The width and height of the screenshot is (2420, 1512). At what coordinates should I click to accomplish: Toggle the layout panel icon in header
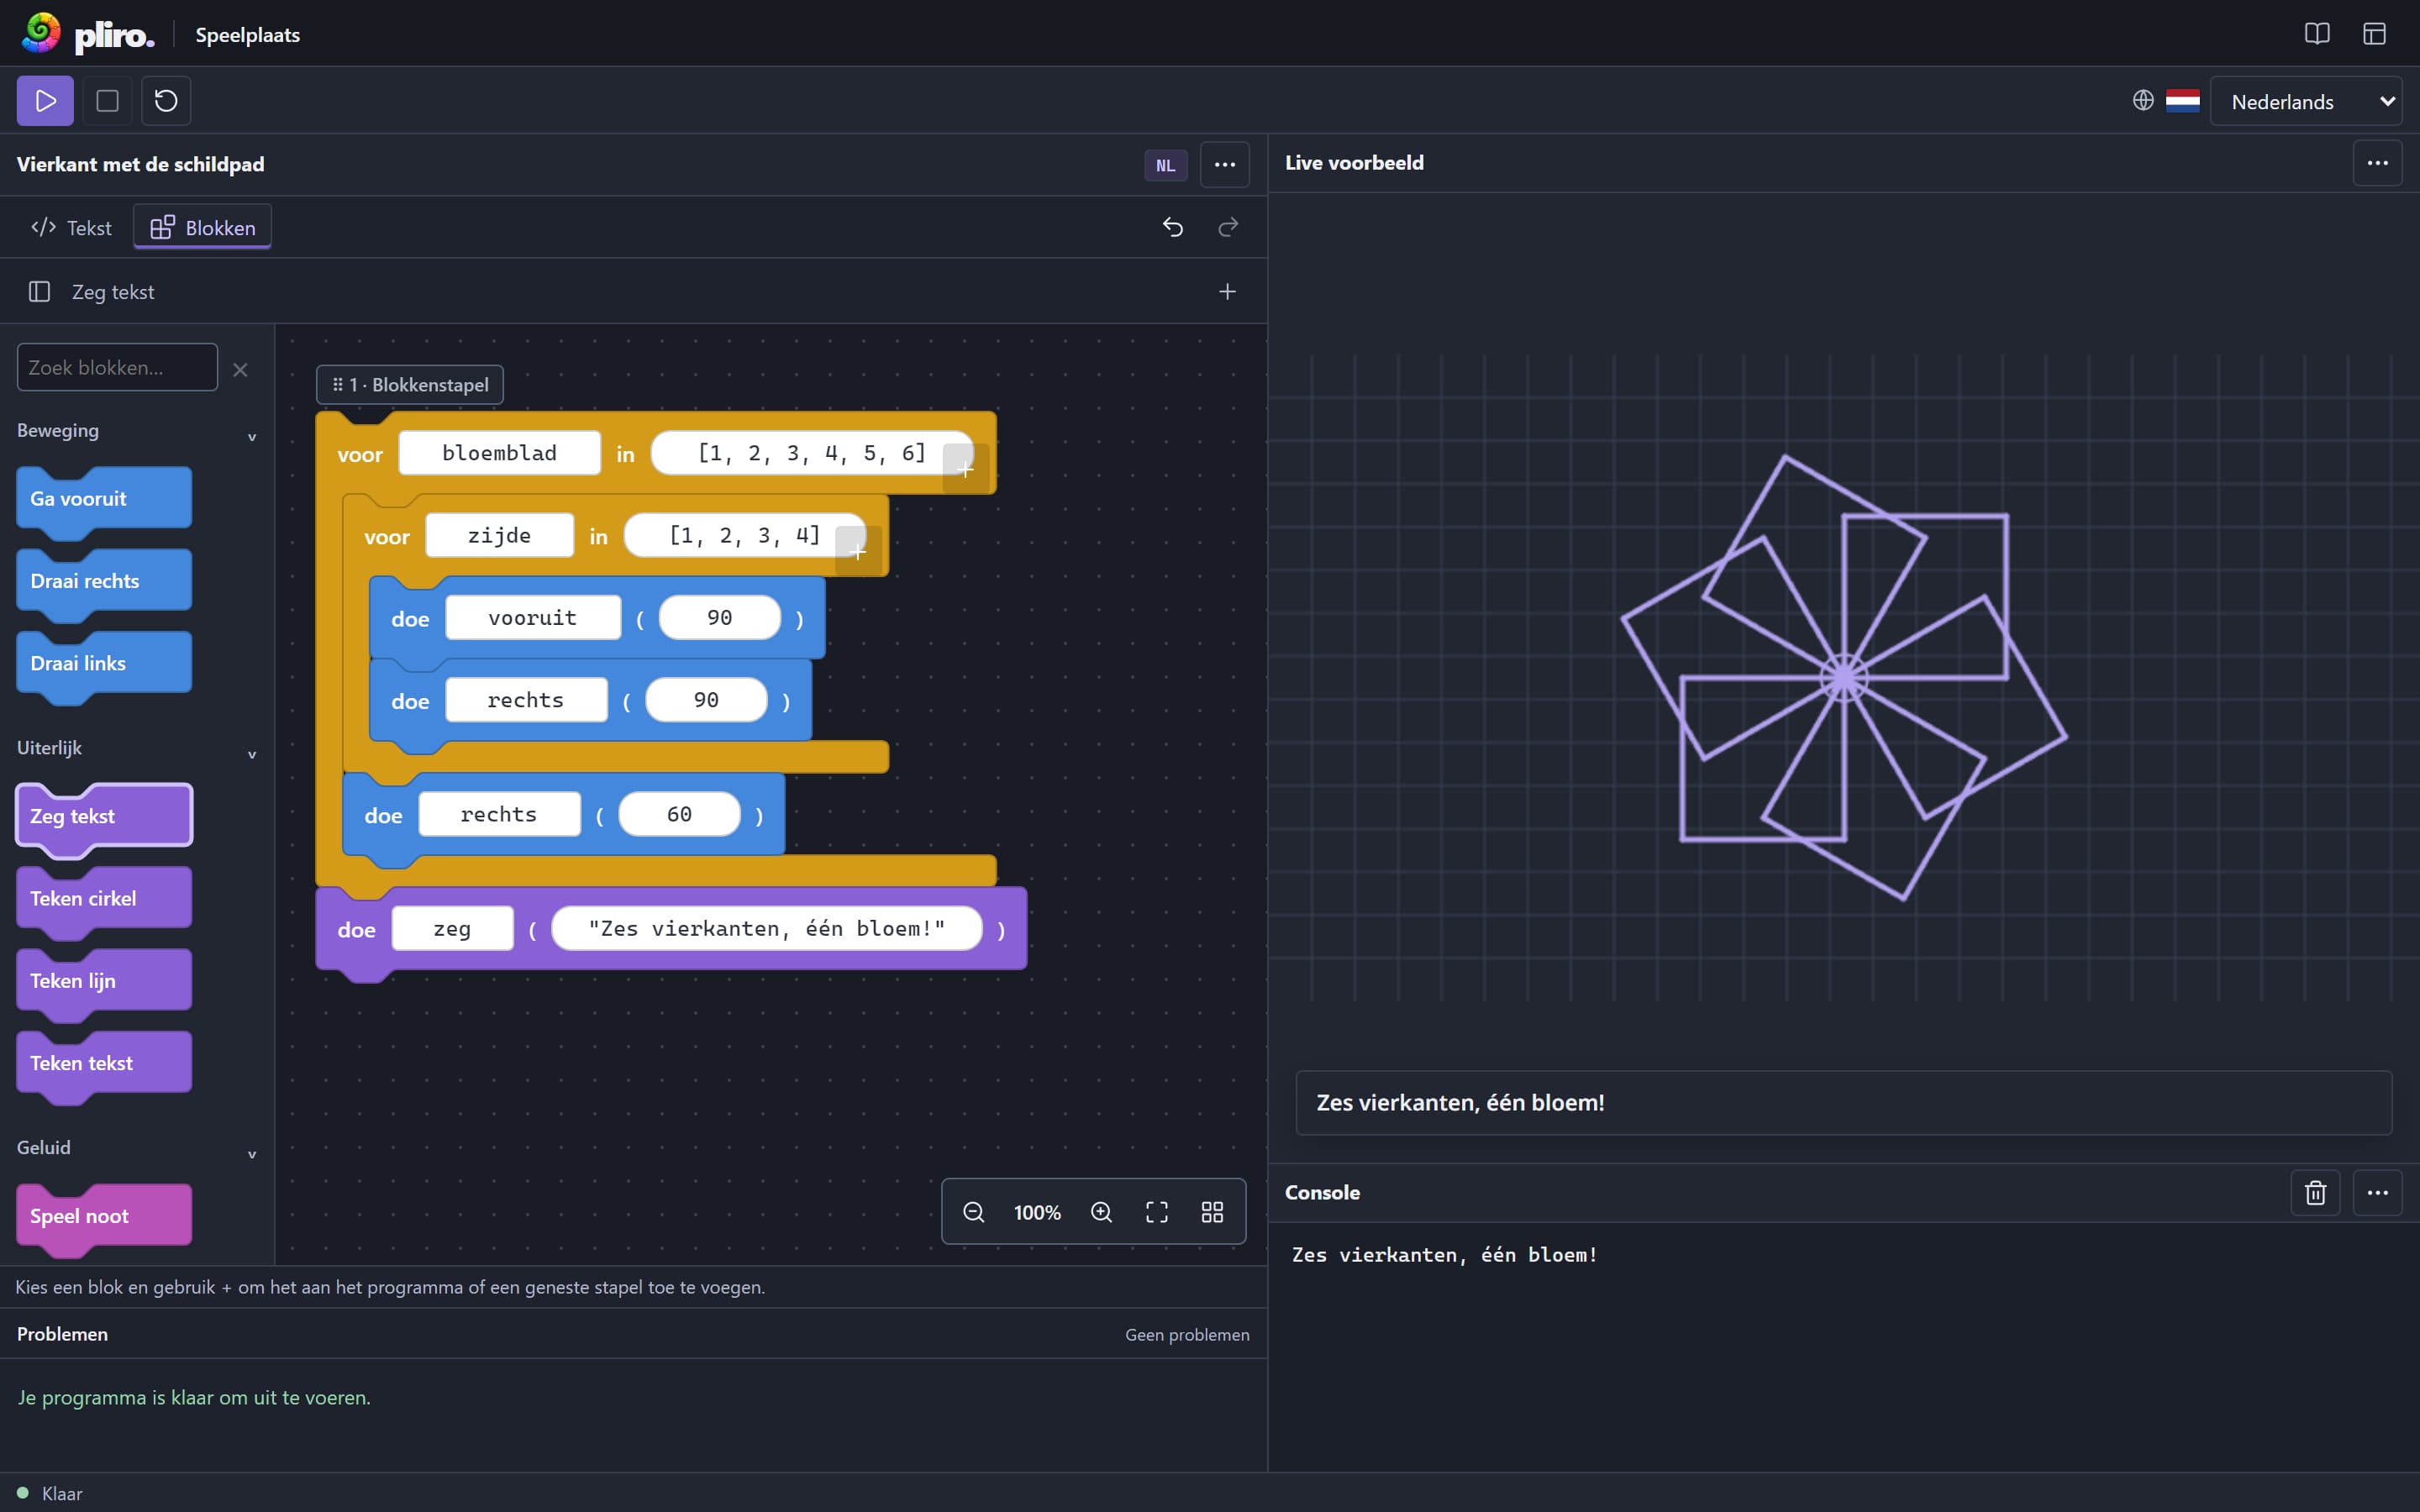coord(2374,34)
